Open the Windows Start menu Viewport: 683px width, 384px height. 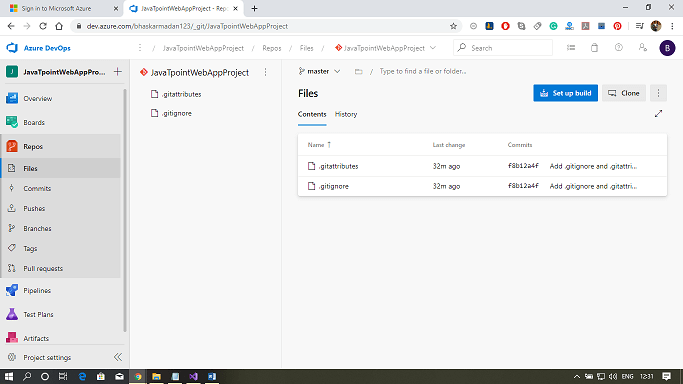tap(9, 377)
